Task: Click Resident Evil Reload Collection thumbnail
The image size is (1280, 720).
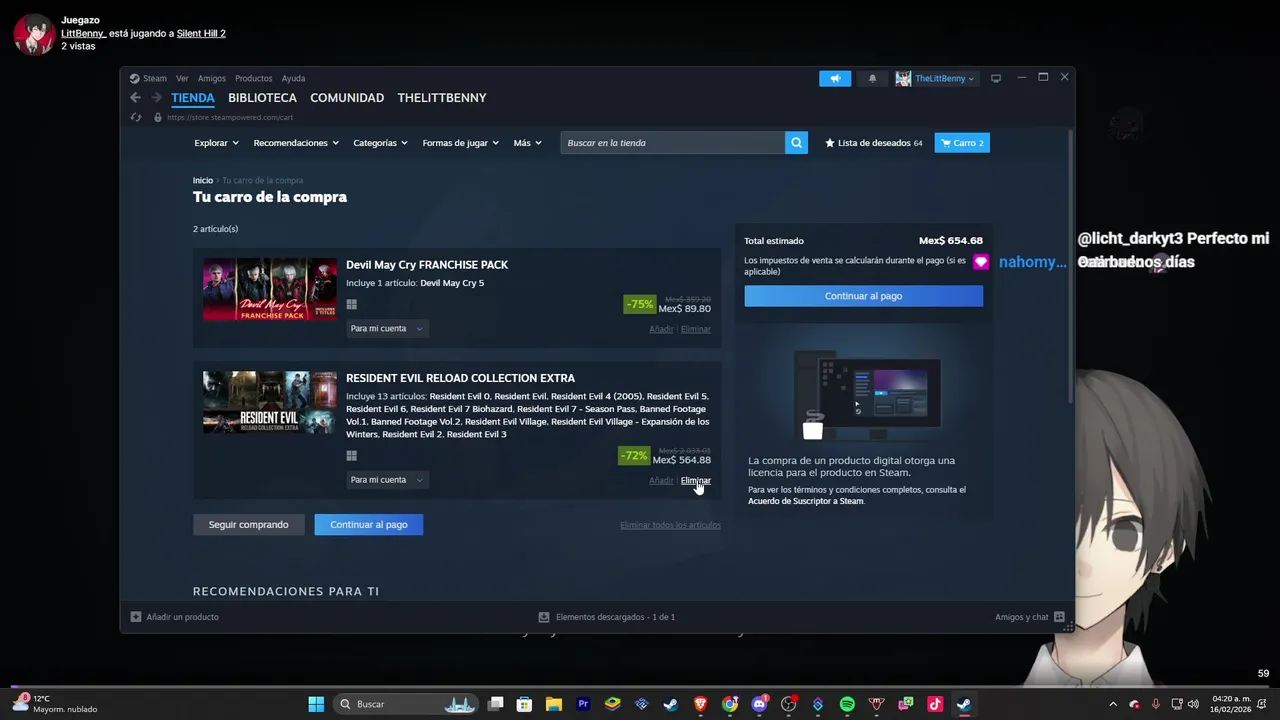Action: point(270,403)
